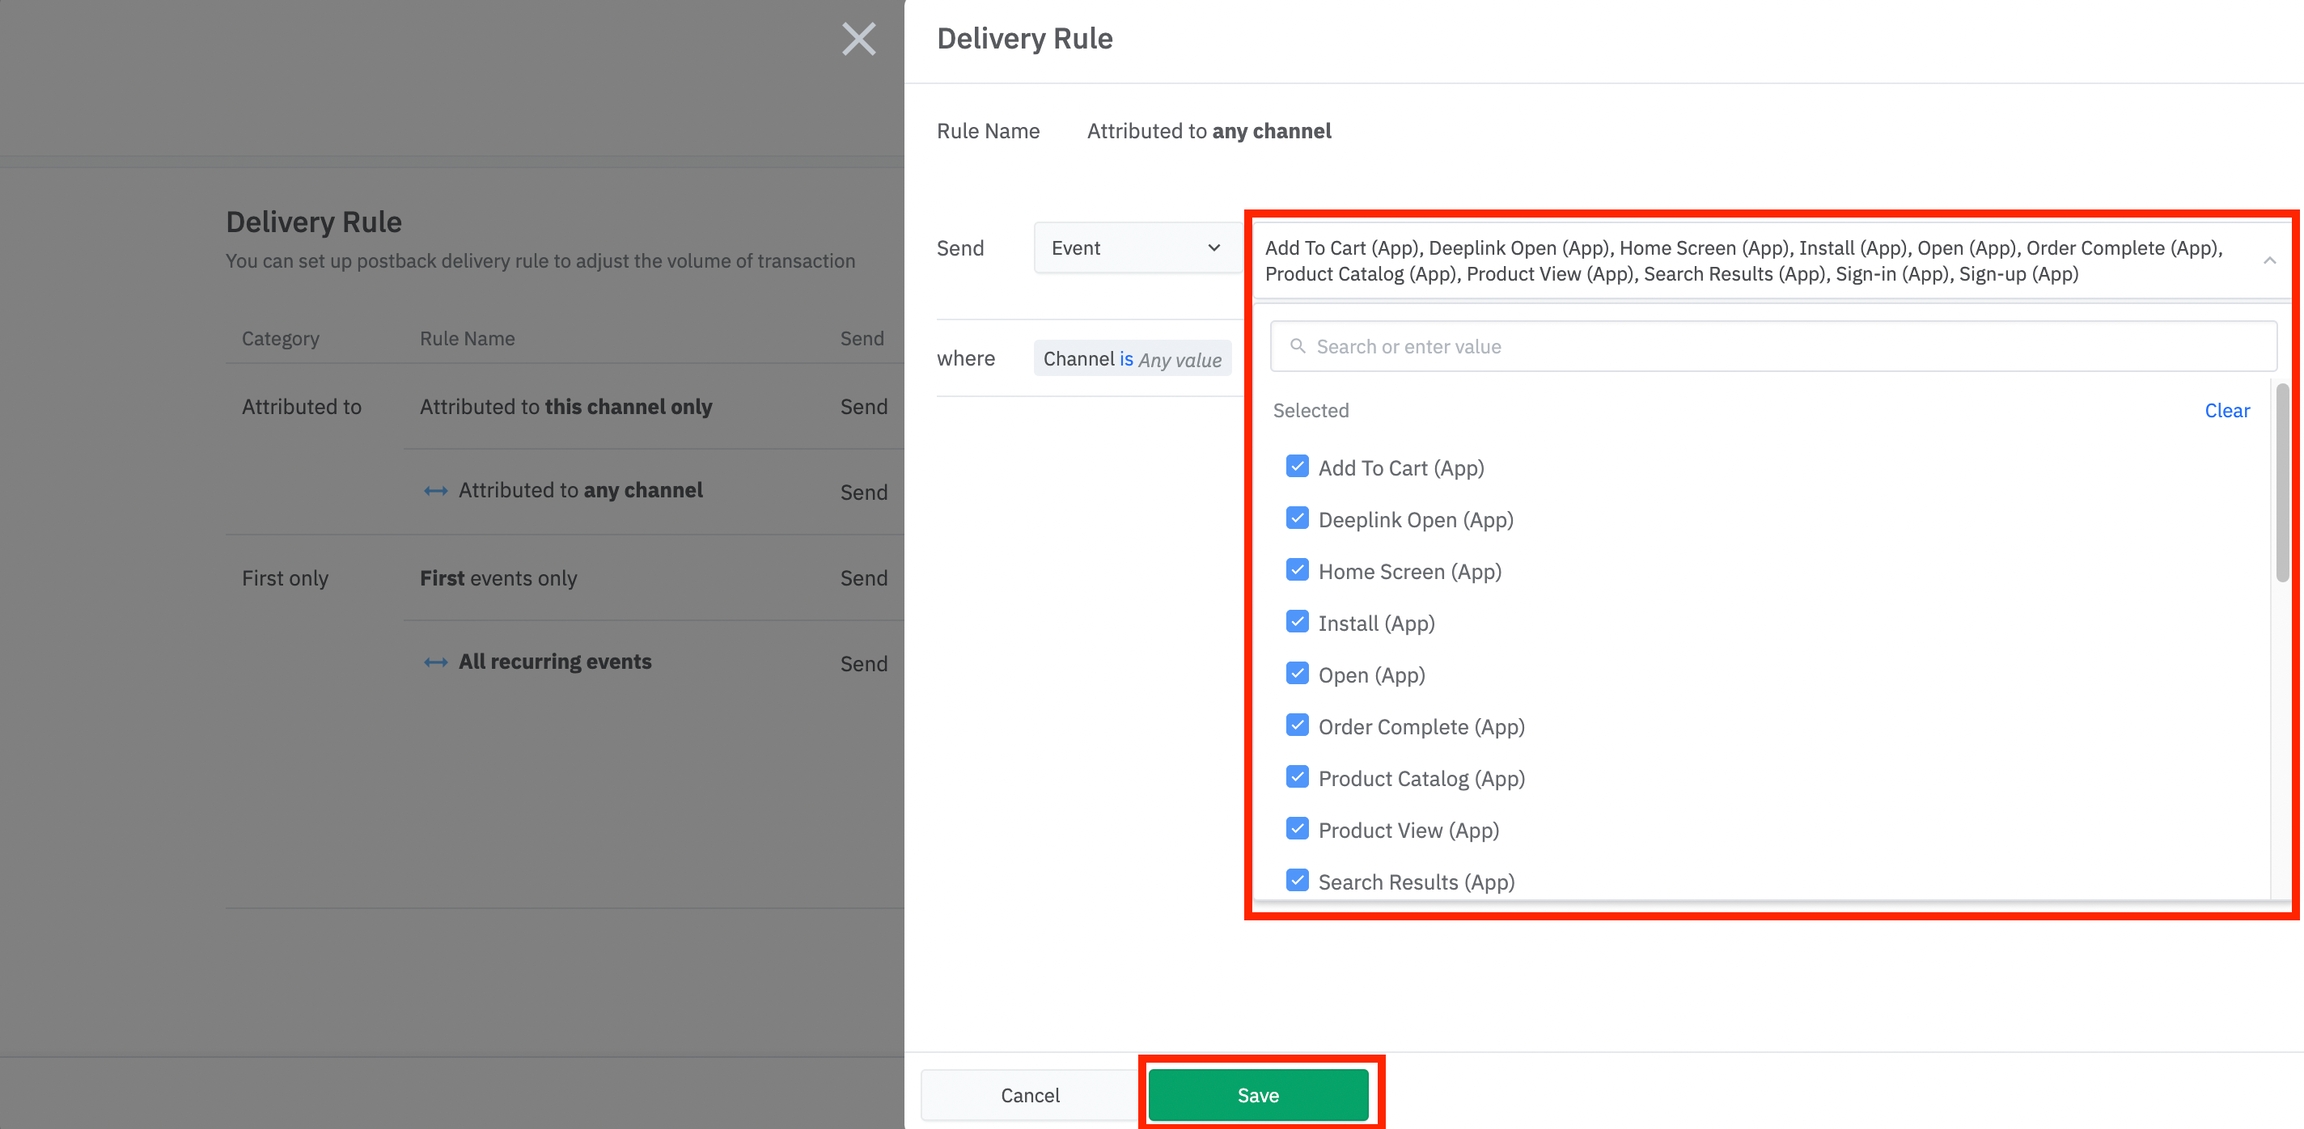Click the arrow icon beside All recurring events
The height and width of the screenshot is (1129, 2304).
click(x=435, y=662)
